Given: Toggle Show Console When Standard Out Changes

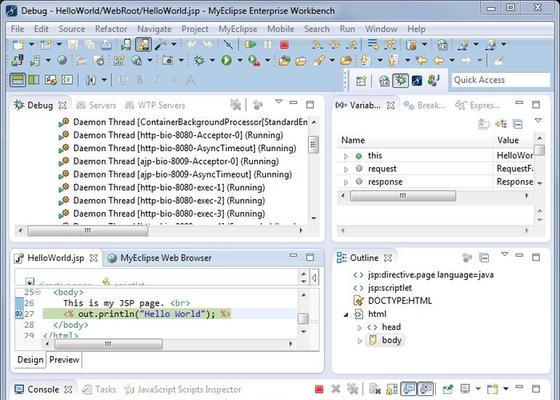Looking at the screenshot, I should pyautogui.click(x=409, y=389).
